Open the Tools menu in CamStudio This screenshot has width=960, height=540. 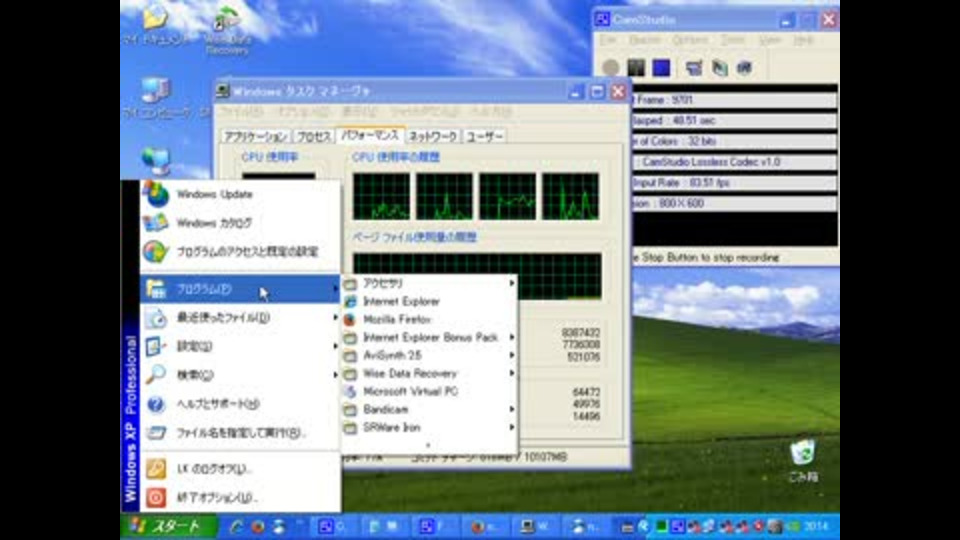(x=732, y=40)
